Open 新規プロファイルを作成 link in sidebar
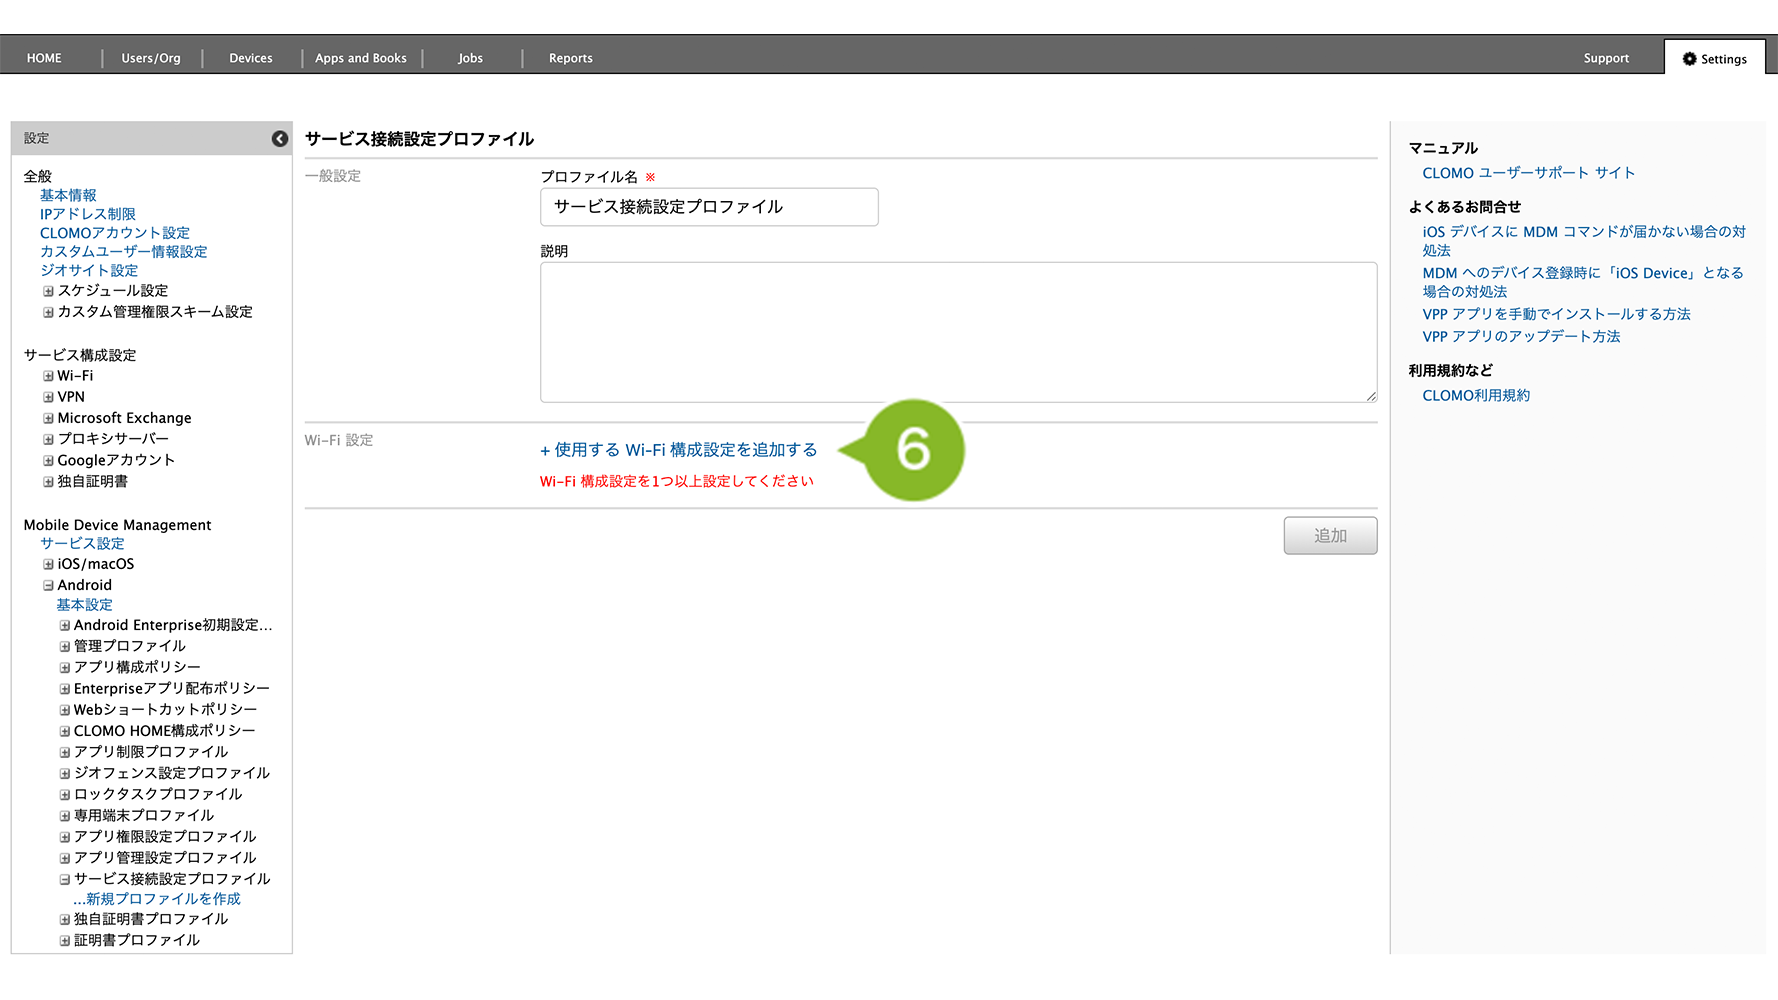 click(x=158, y=899)
